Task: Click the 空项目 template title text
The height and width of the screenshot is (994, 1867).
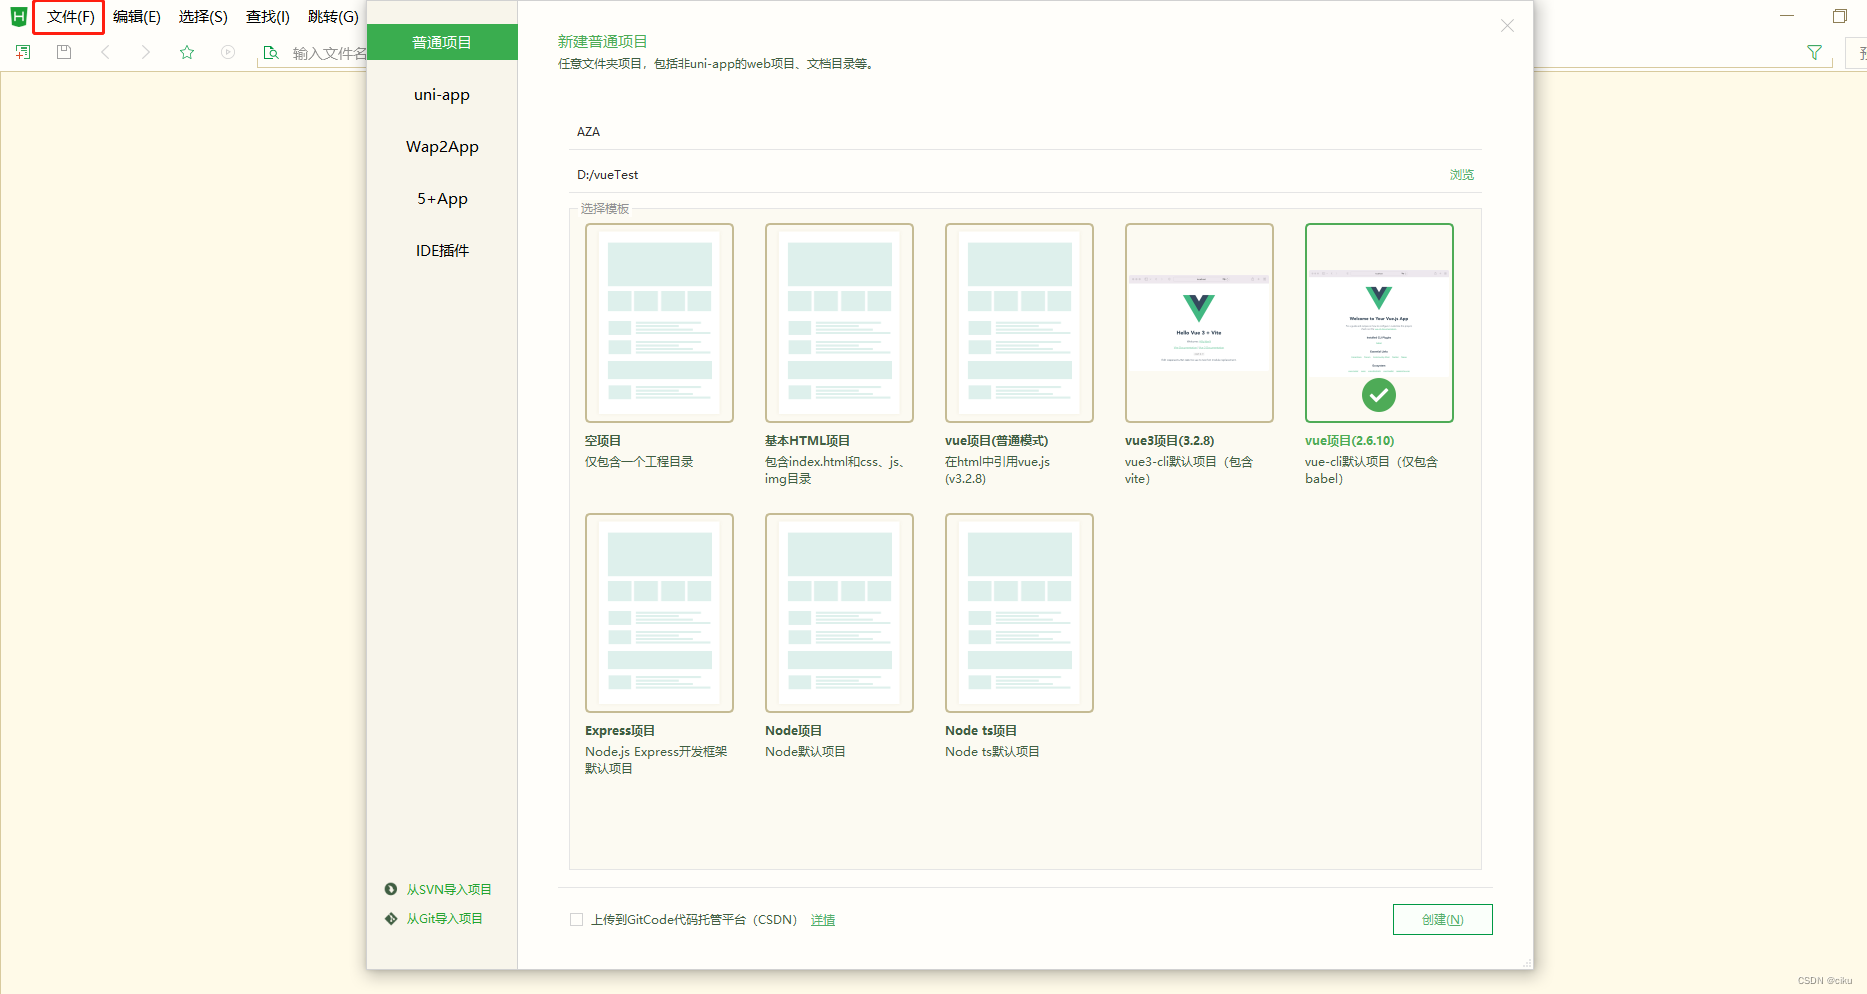Action: [603, 440]
